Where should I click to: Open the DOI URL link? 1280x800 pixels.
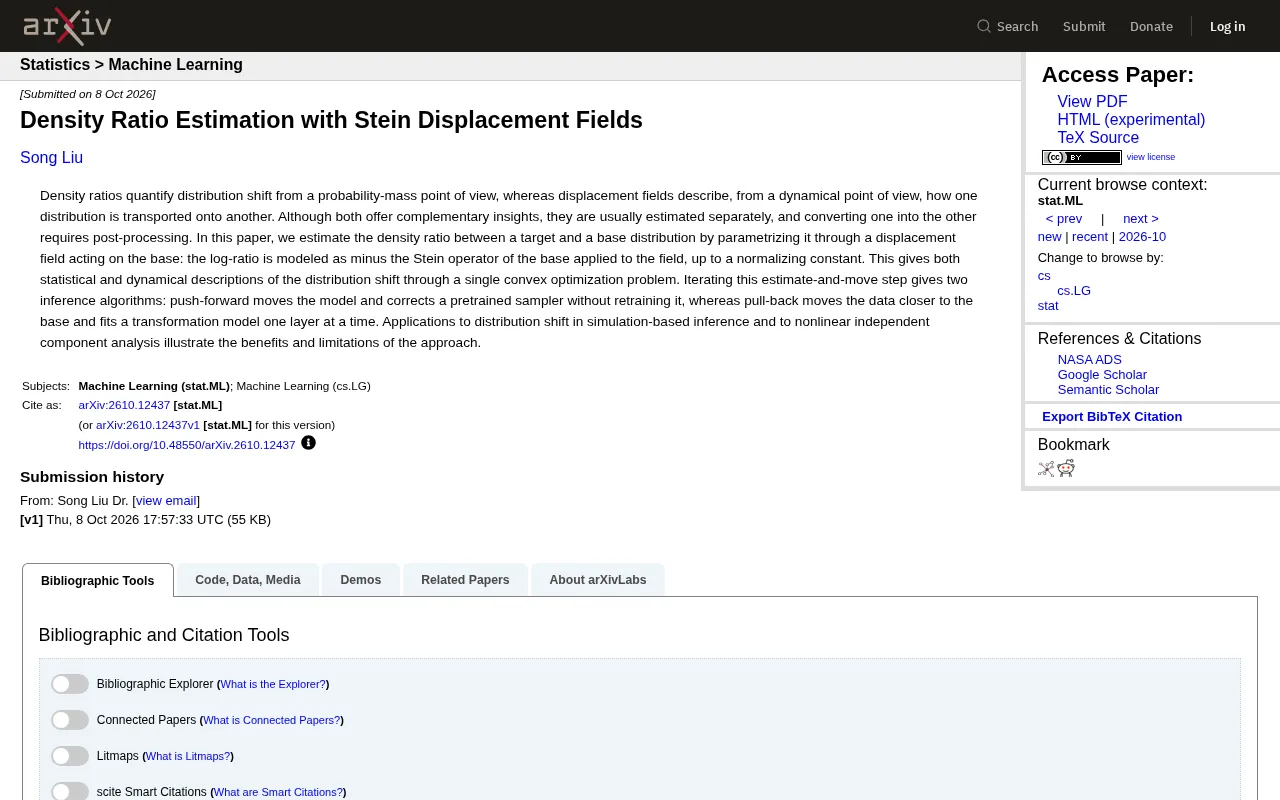click(x=187, y=445)
